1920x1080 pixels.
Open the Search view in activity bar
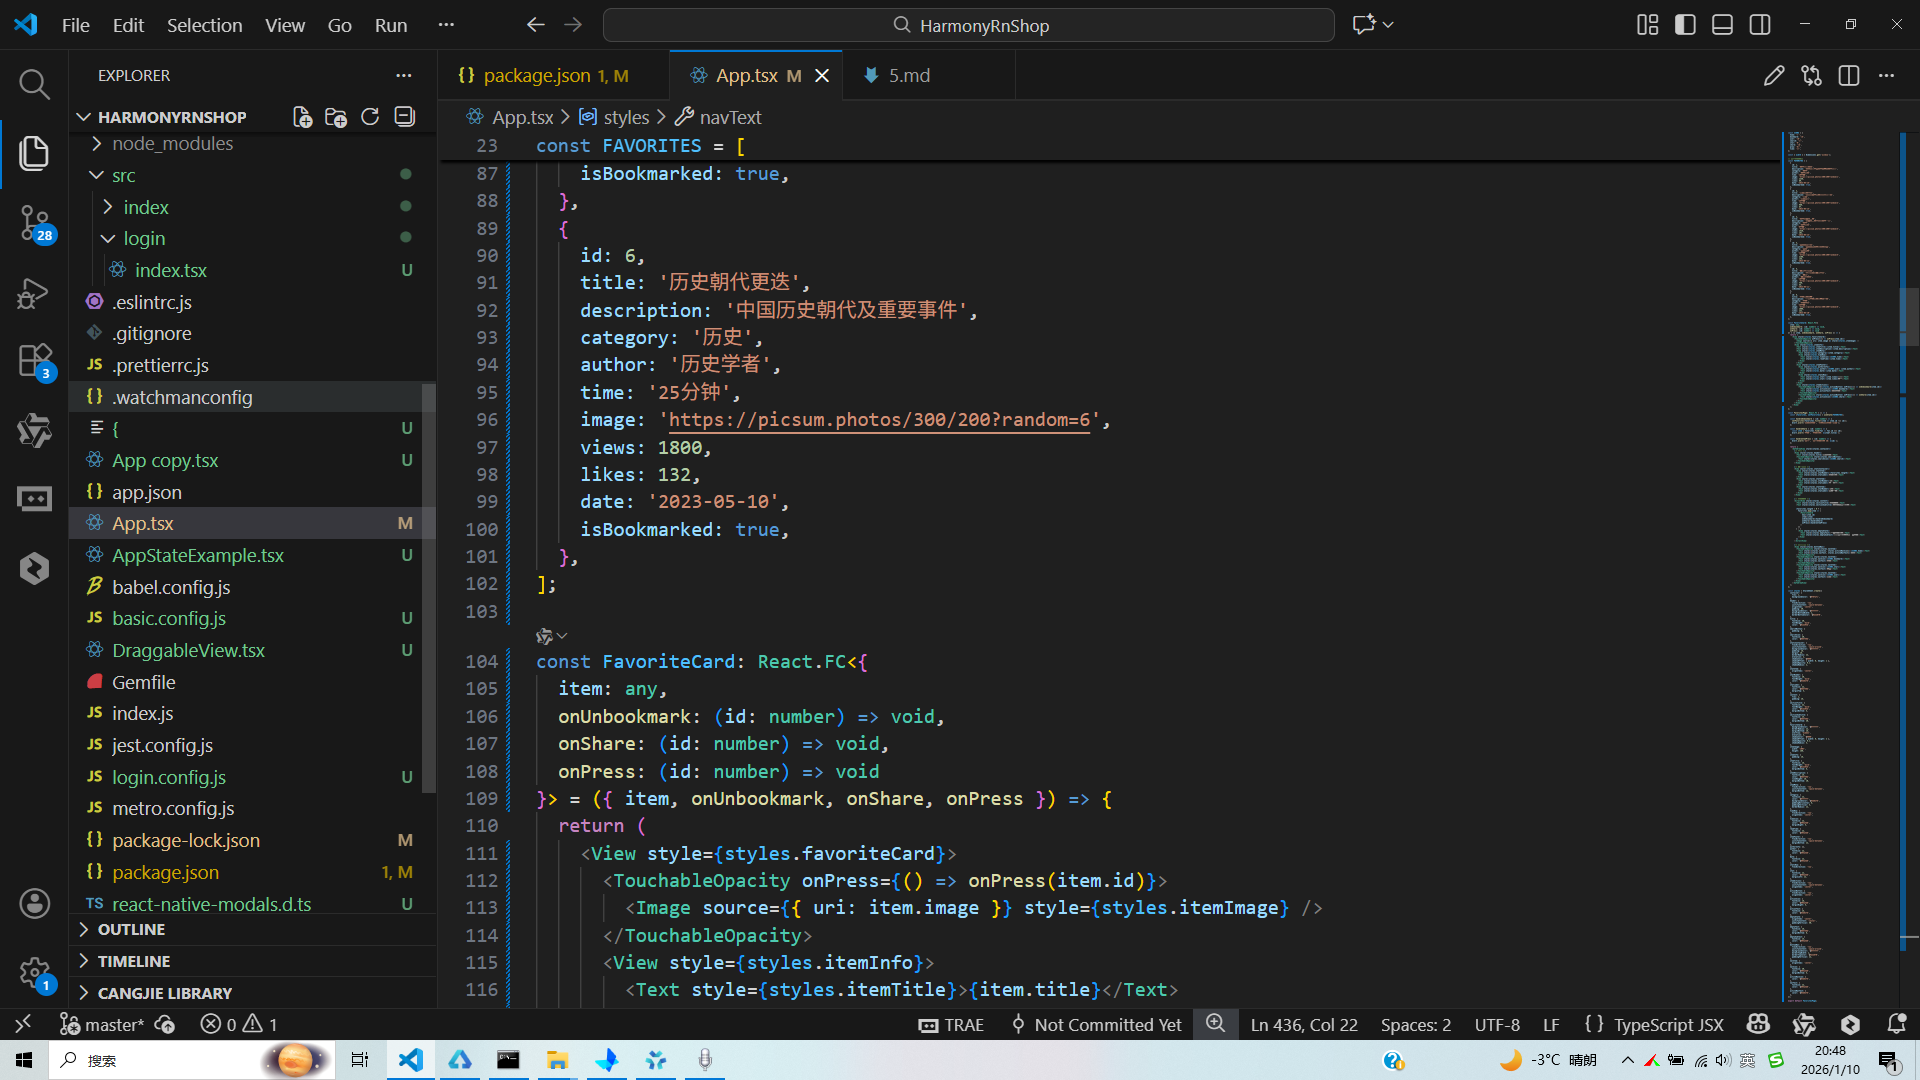pyautogui.click(x=34, y=84)
